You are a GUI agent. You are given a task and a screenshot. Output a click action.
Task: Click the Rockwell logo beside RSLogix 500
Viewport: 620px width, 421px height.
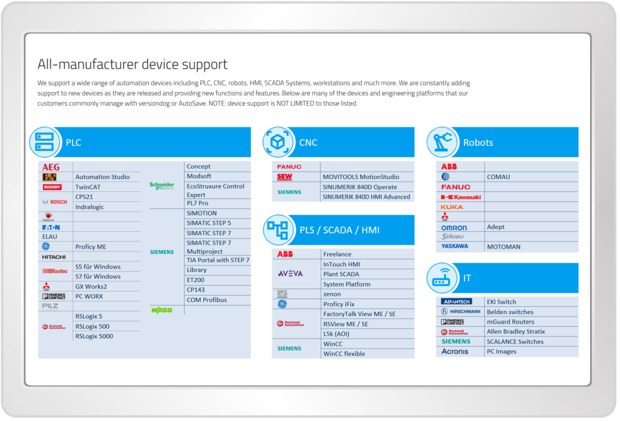(54, 327)
